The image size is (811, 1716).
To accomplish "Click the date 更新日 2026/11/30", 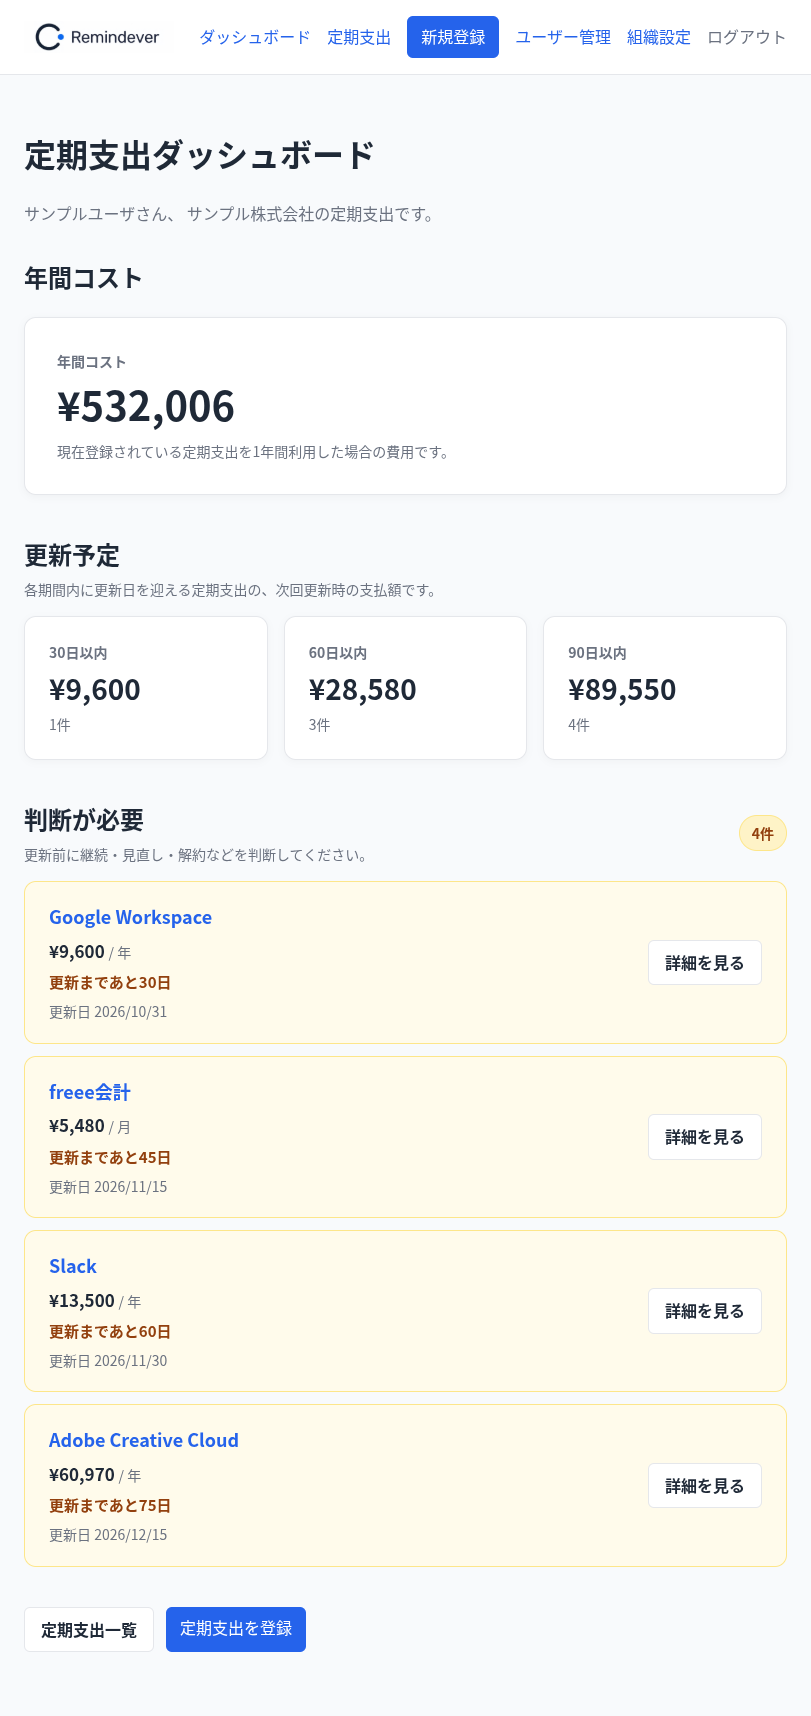I will [108, 1361].
